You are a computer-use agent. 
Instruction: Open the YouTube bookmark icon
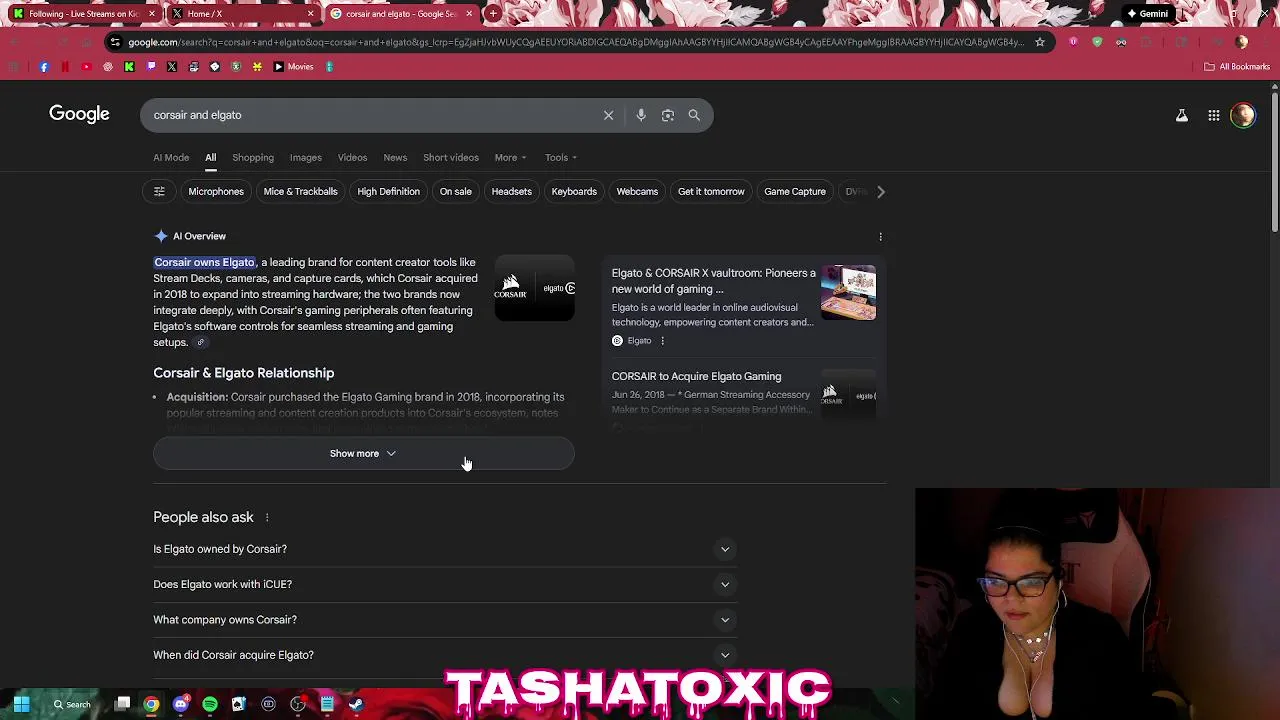(x=86, y=67)
